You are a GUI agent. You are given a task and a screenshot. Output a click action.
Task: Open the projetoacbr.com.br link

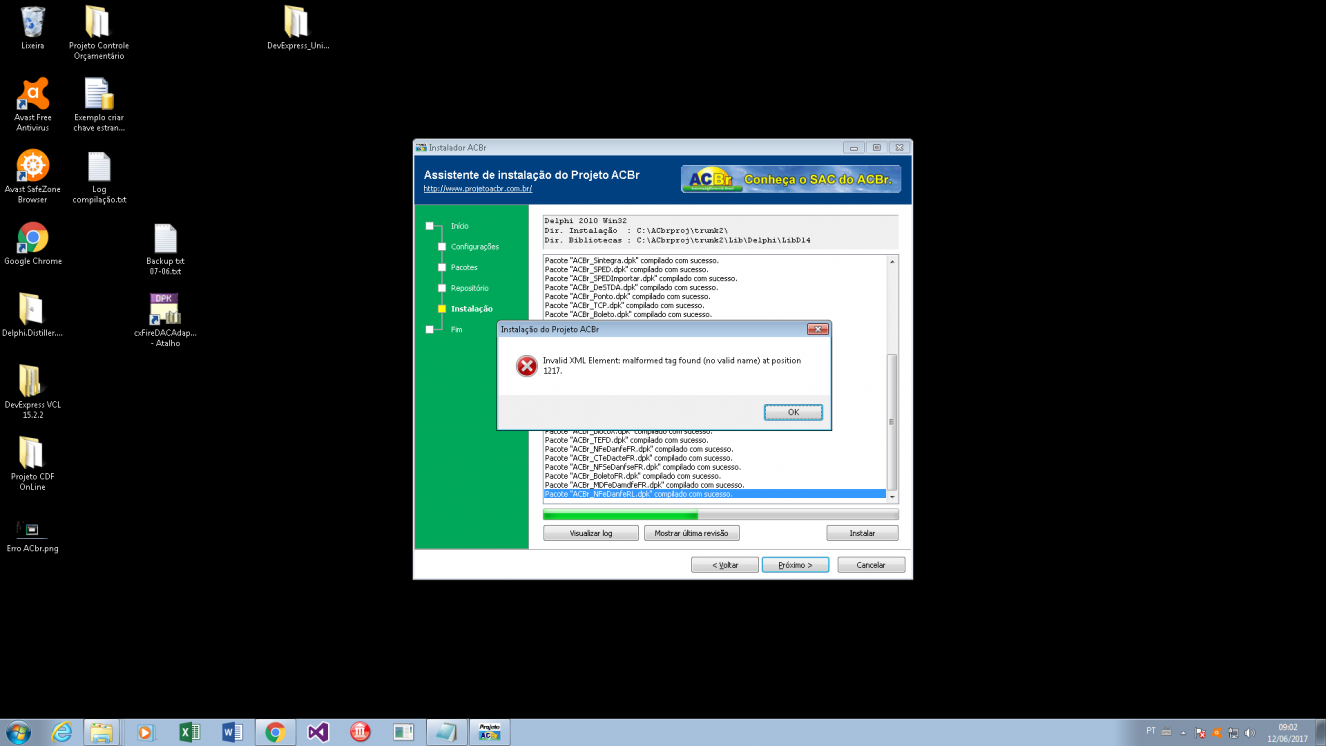point(477,188)
